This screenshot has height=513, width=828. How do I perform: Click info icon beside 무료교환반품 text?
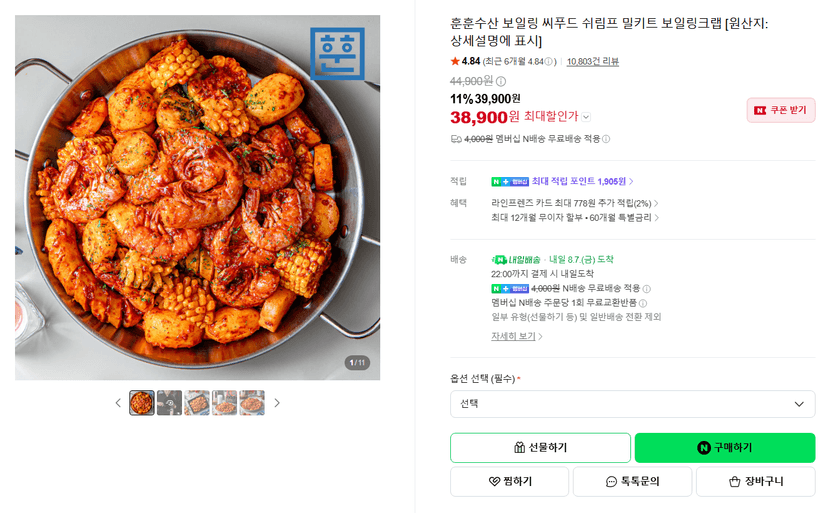coord(643,303)
